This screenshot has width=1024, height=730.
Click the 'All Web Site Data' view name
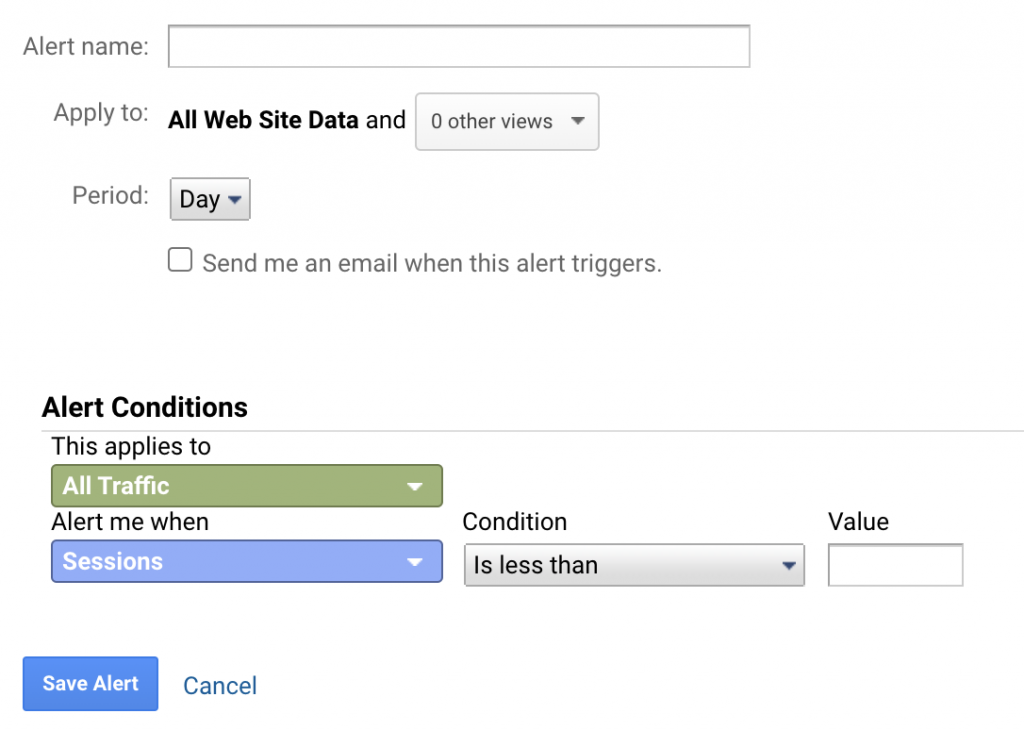click(263, 120)
